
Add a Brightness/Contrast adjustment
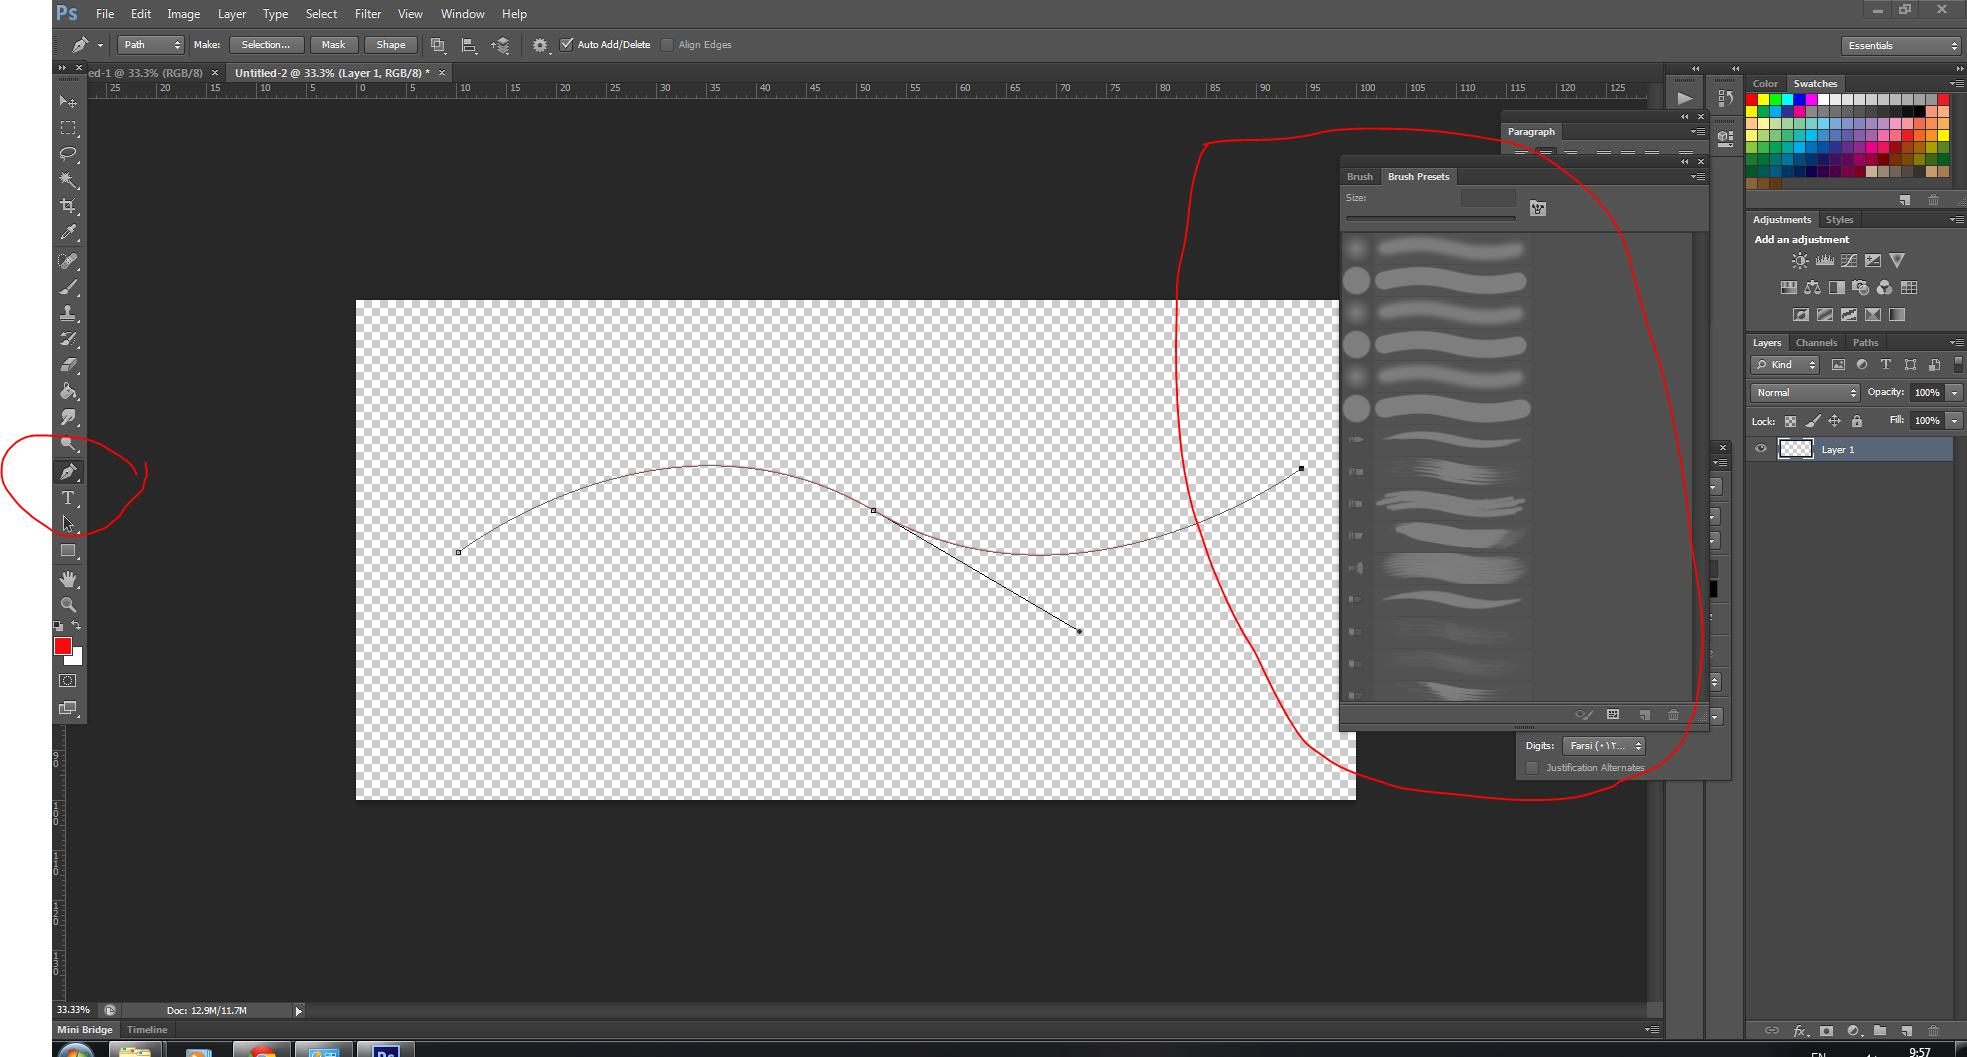tap(1800, 261)
